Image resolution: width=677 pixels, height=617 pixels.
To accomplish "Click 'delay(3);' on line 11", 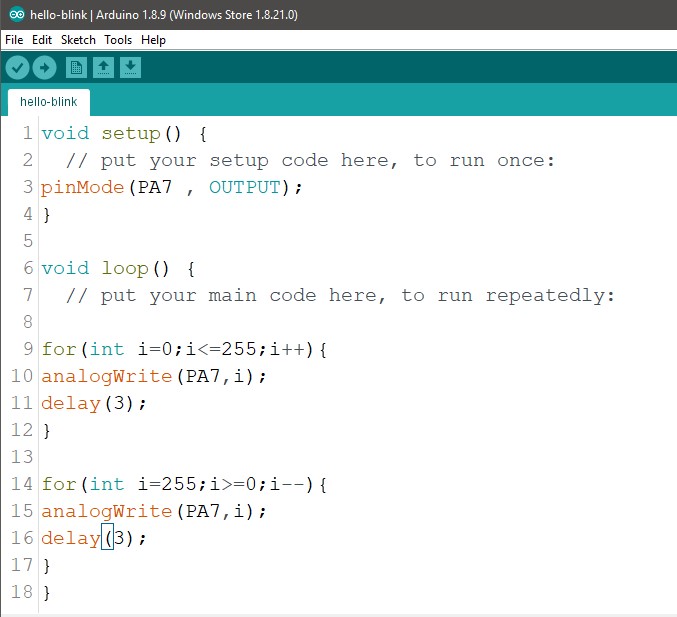I will pos(94,403).
